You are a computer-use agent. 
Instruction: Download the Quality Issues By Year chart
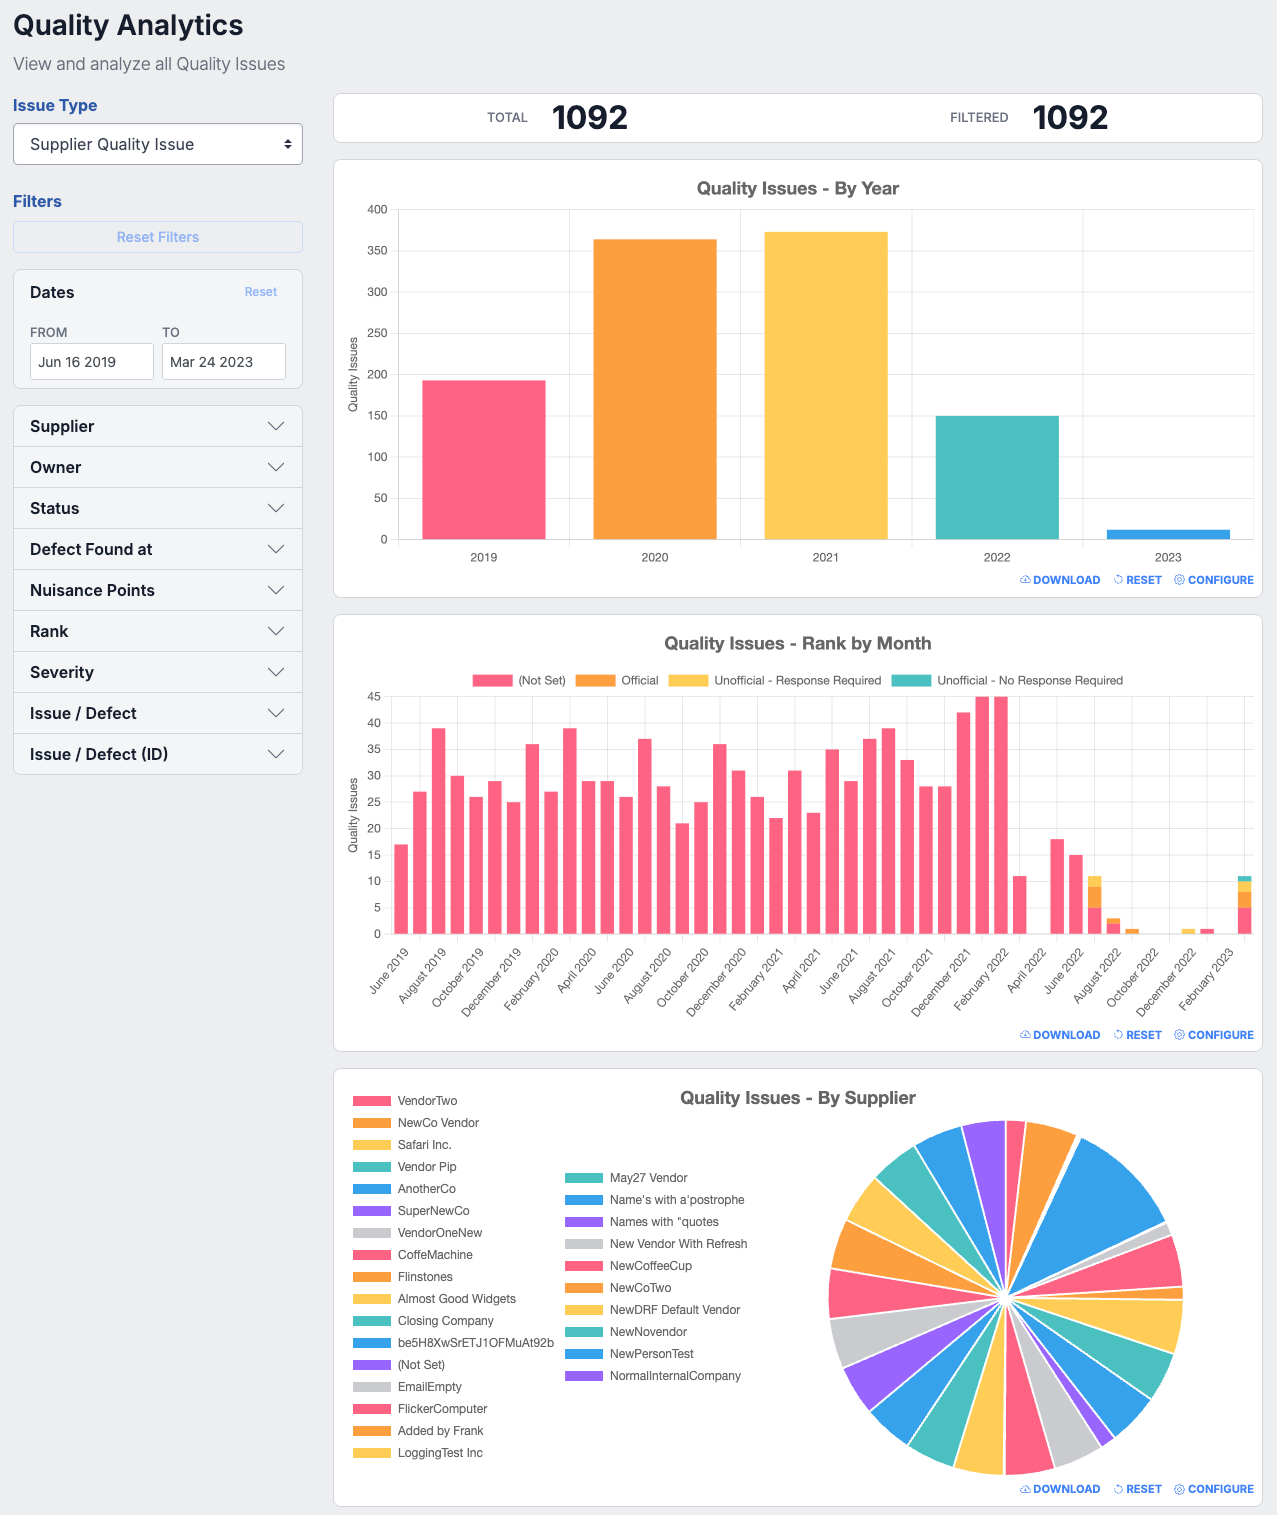coord(1060,580)
